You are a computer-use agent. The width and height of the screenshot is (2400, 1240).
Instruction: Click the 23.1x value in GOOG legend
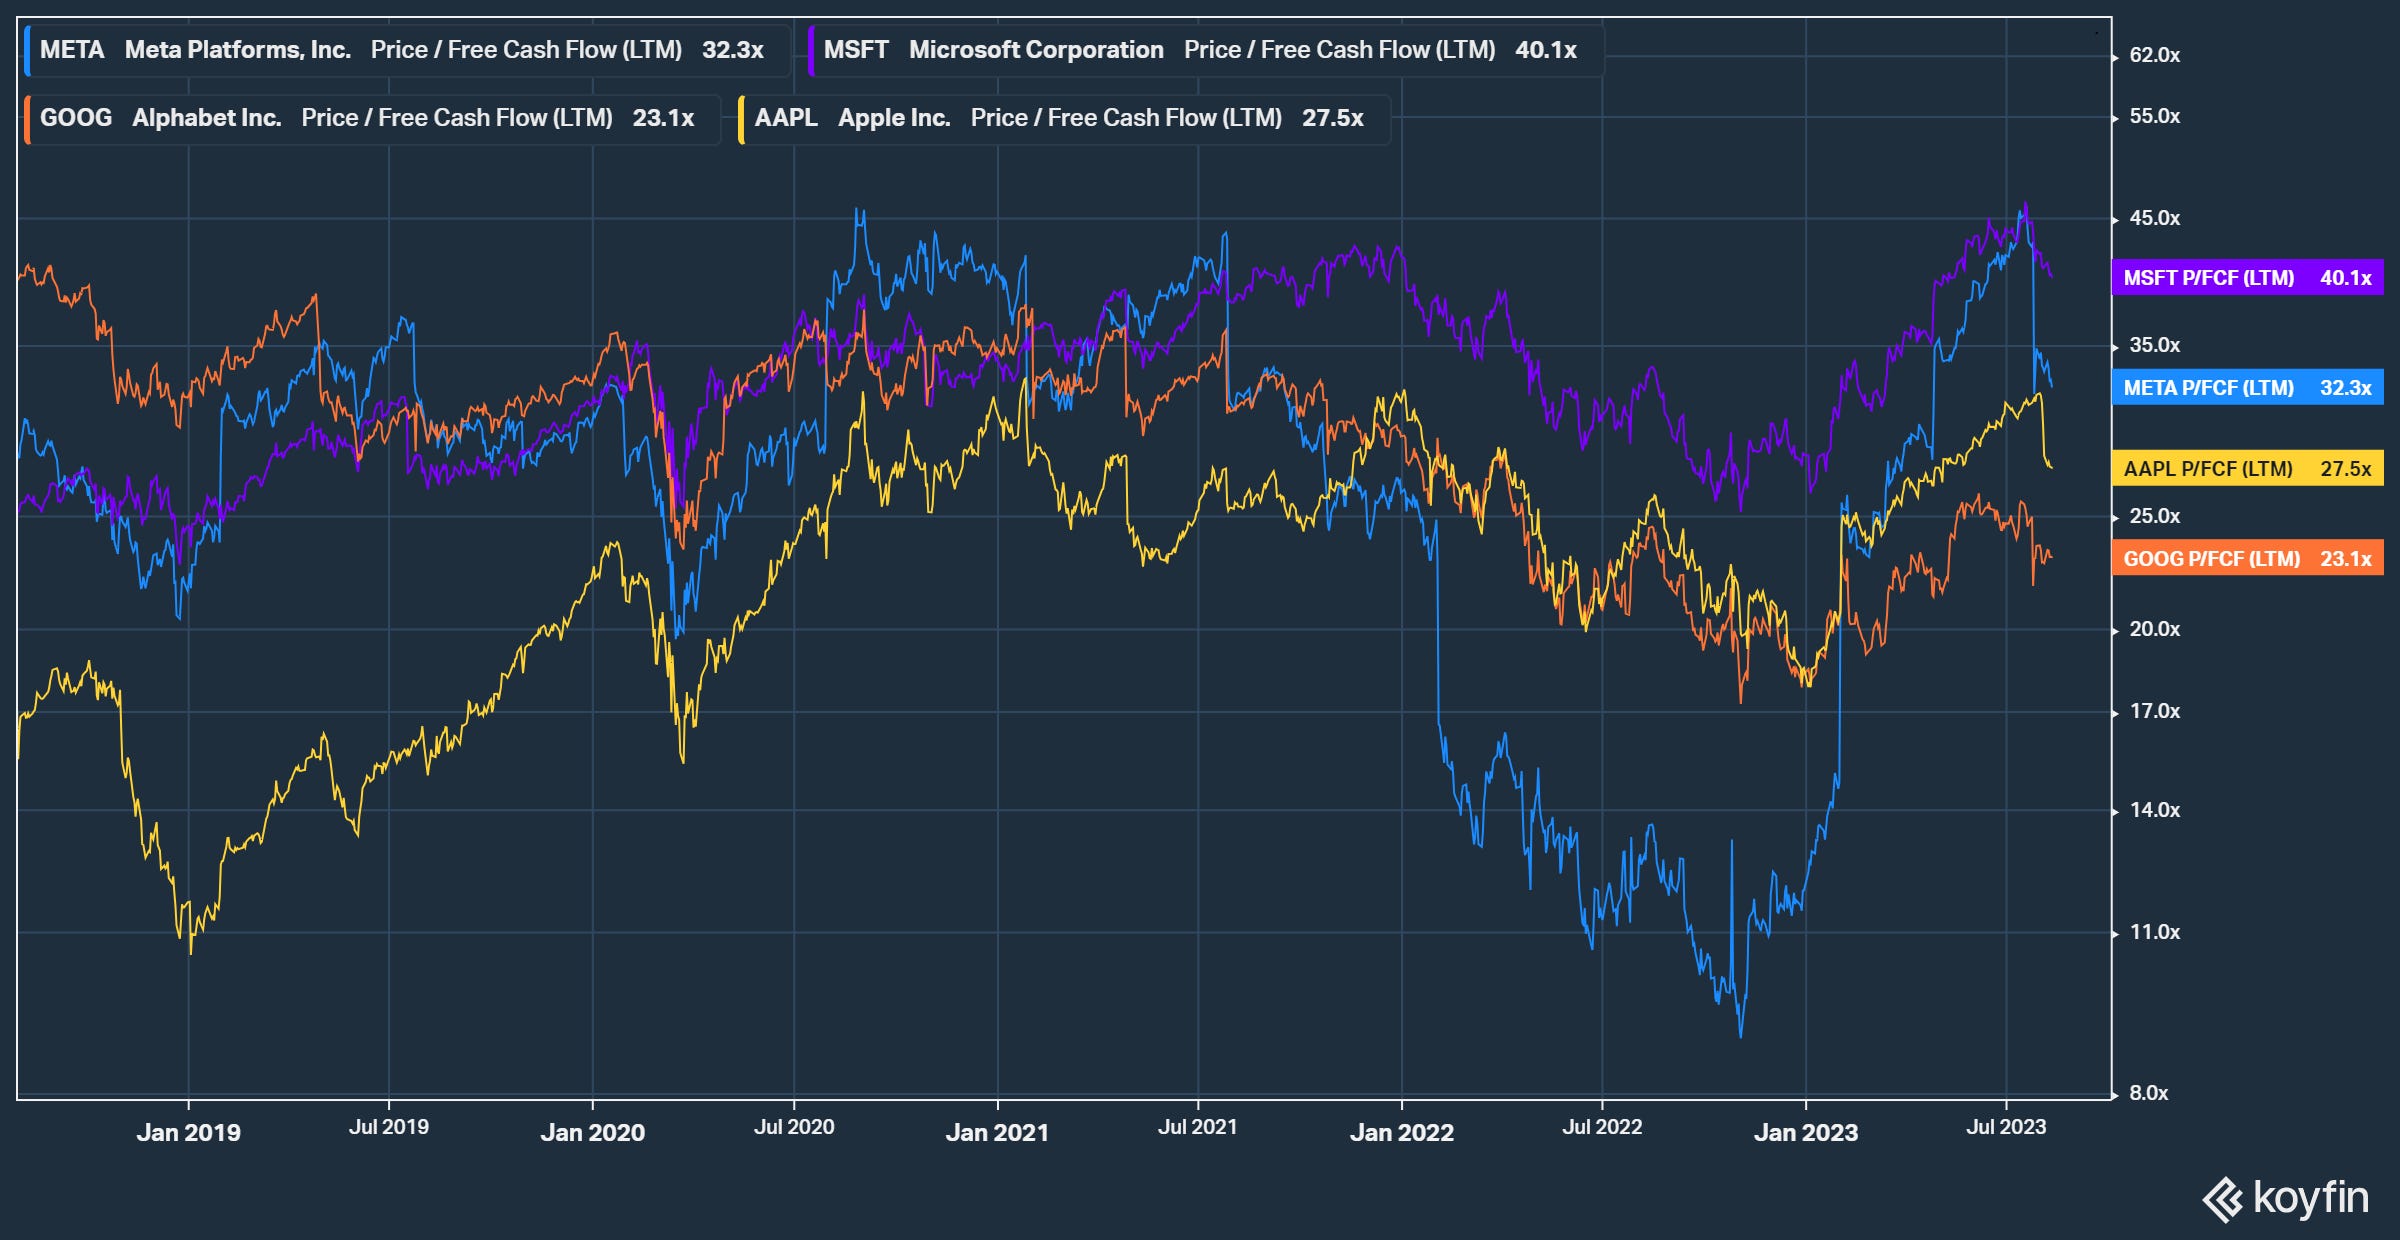coord(663,119)
